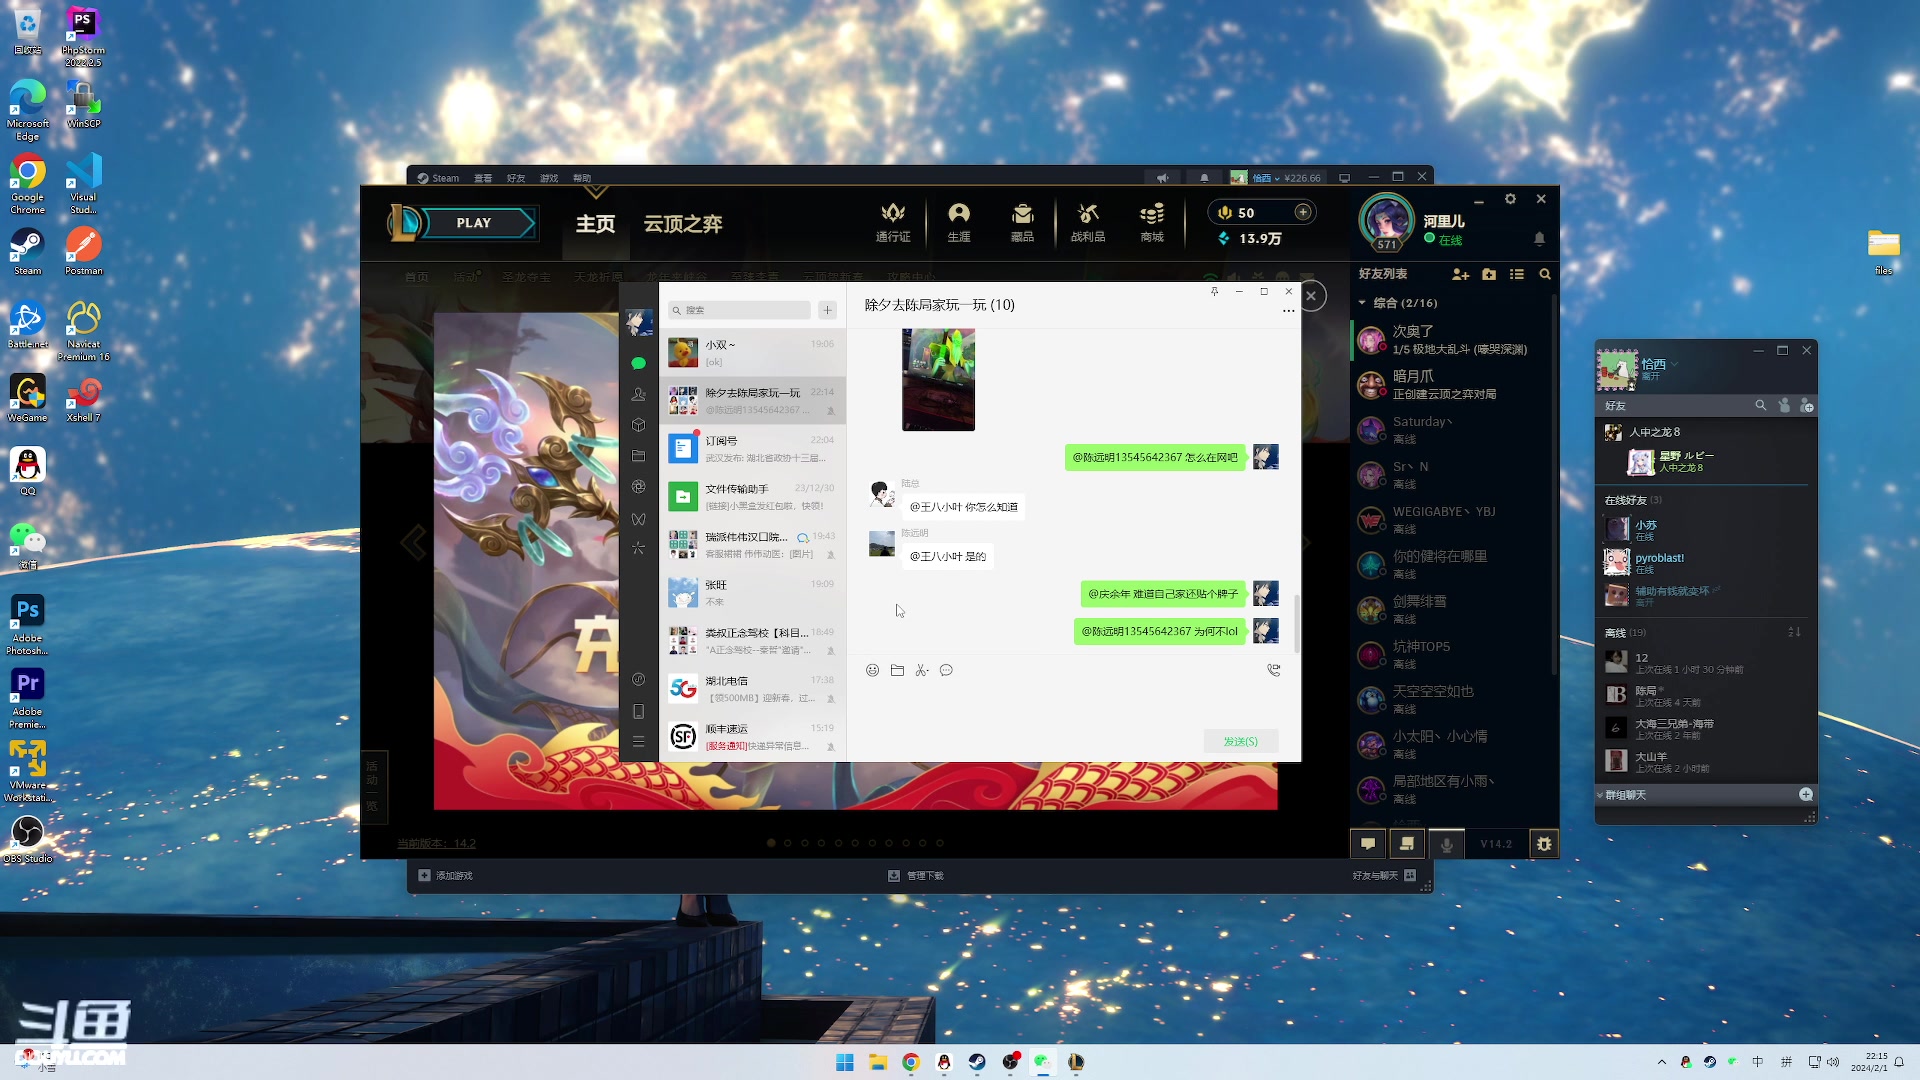The height and width of the screenshot is (1080, 1920).
Task: Click Steam 添加游戏 button
Action: tap(445, 875)
